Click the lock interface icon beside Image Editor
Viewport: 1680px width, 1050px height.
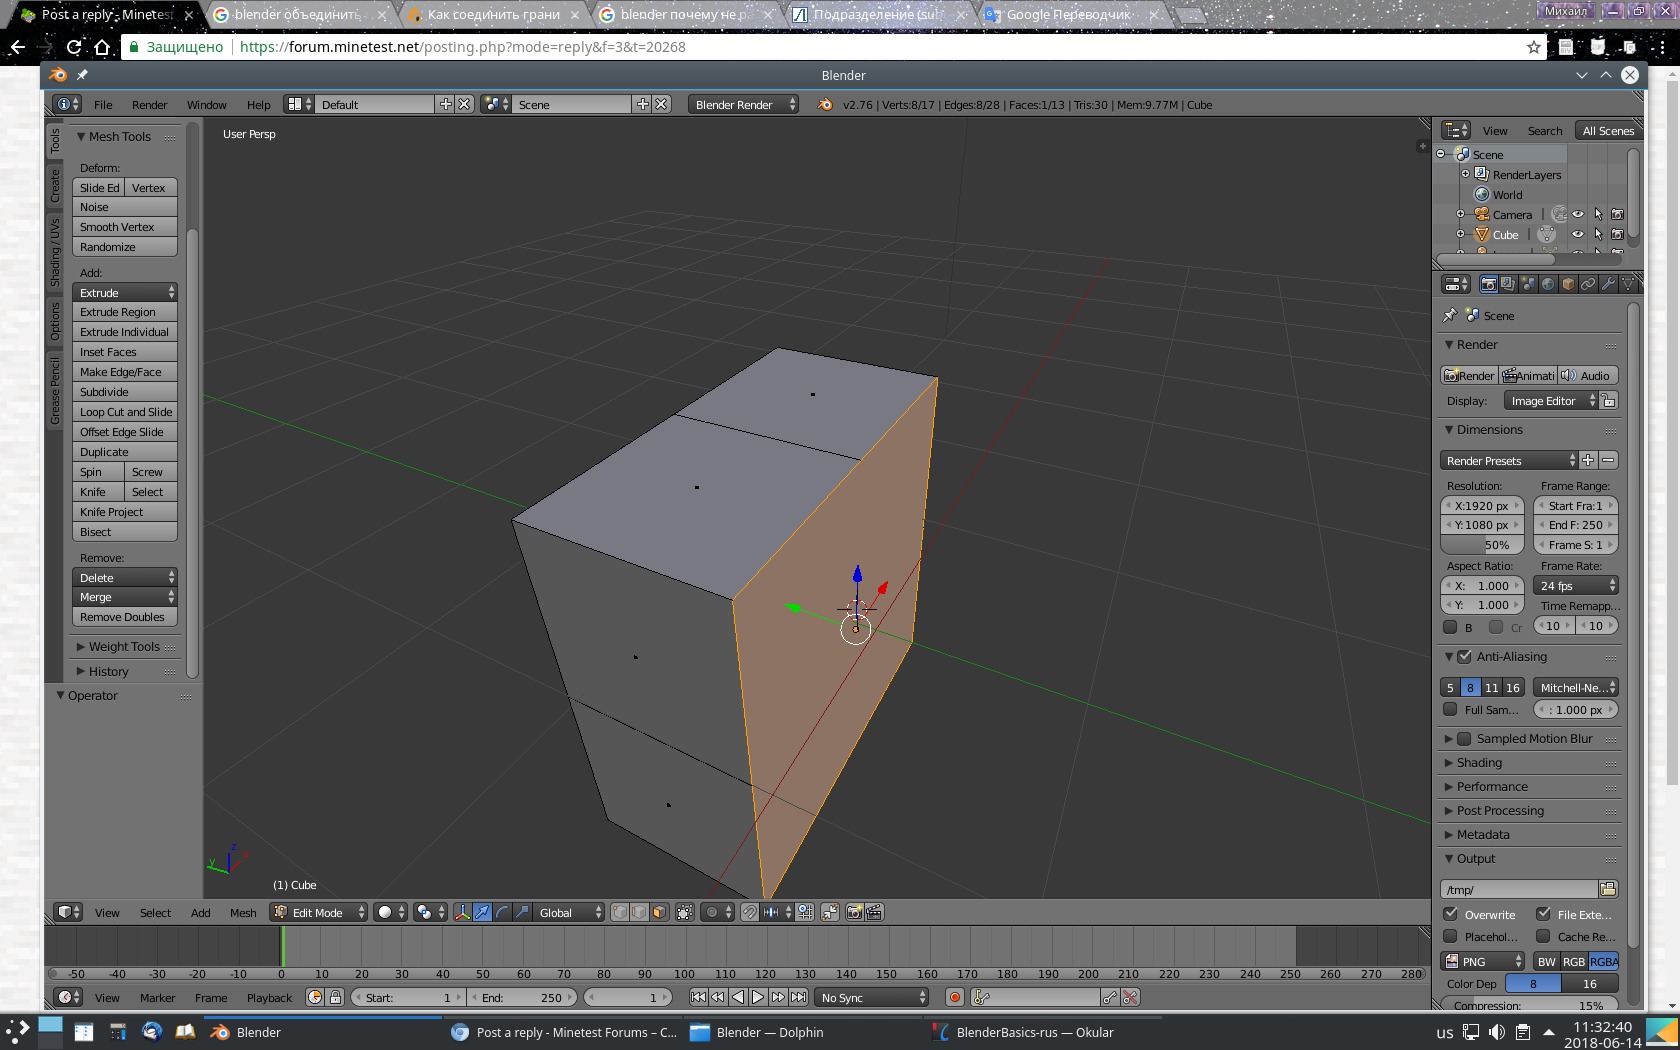point(1609,401)
